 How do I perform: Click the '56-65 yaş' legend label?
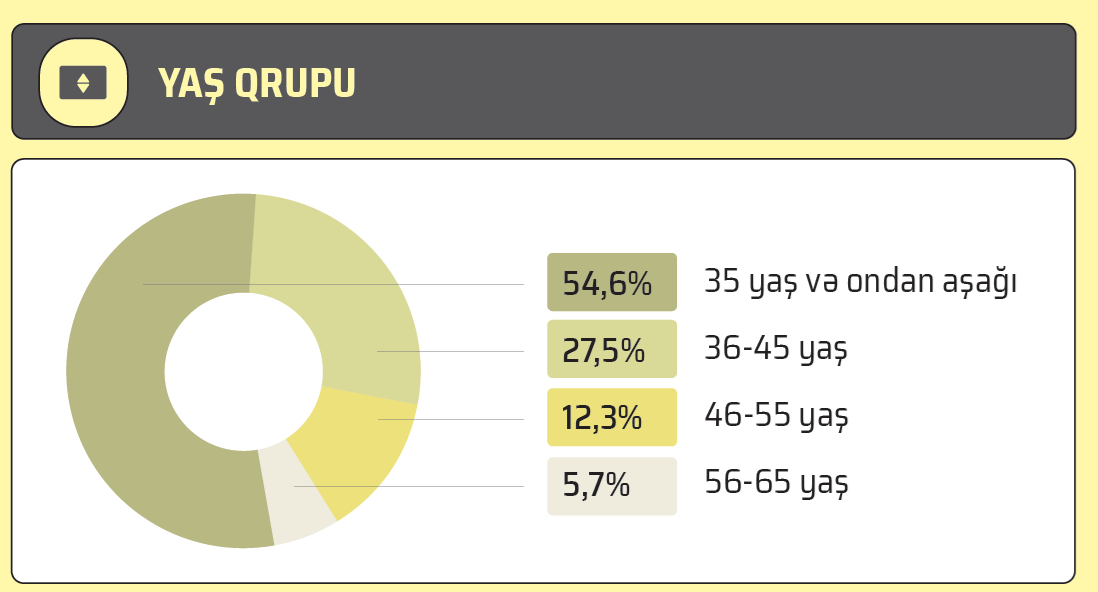click(776, 483)
